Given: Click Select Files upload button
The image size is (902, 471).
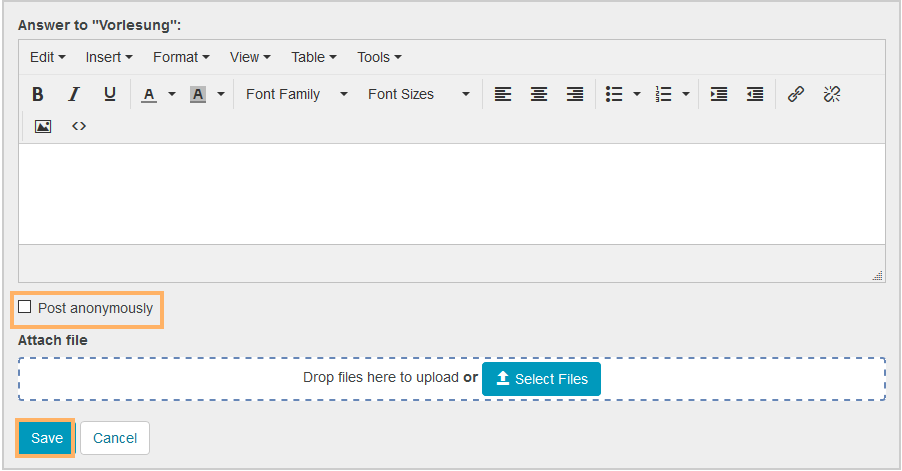Looking at the screenshot, I should pyautogui.click(x=541, y=379).
